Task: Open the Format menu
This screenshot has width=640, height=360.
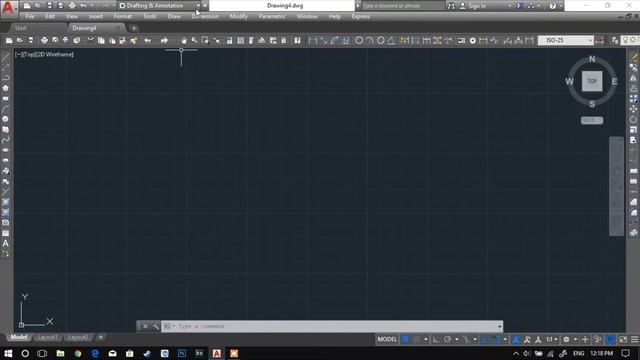Action: [x=122, y=16]
